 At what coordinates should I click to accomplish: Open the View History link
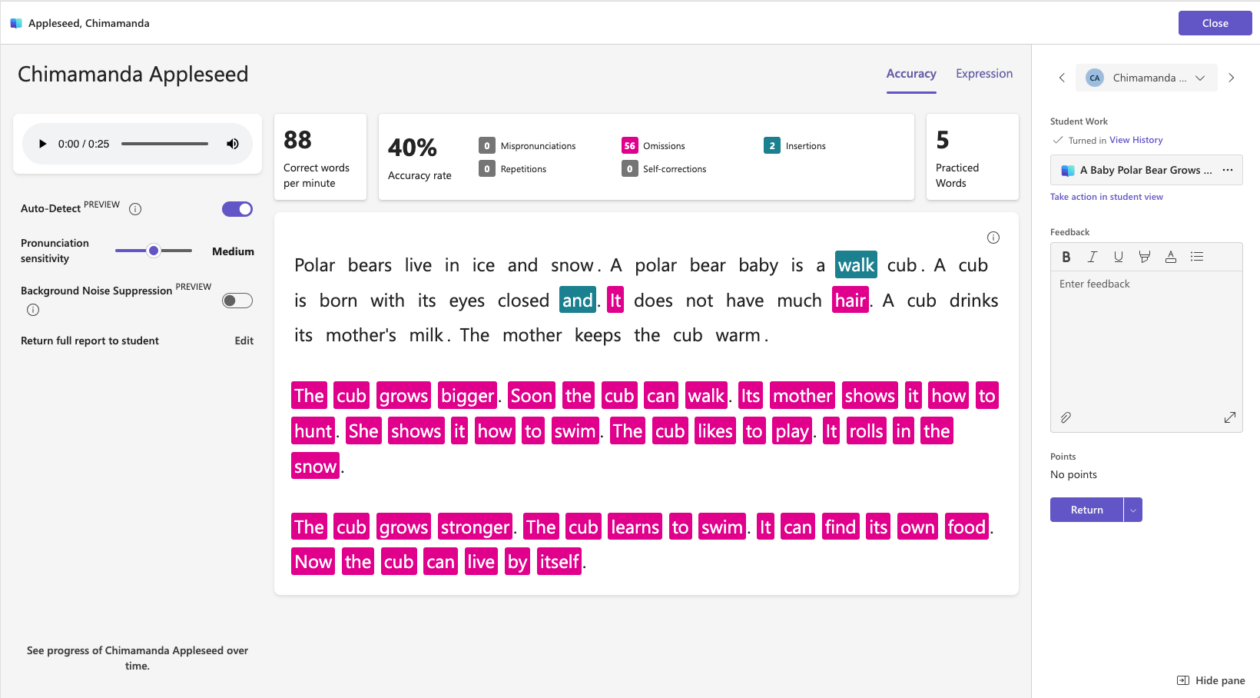click(x=1136, y=140)
